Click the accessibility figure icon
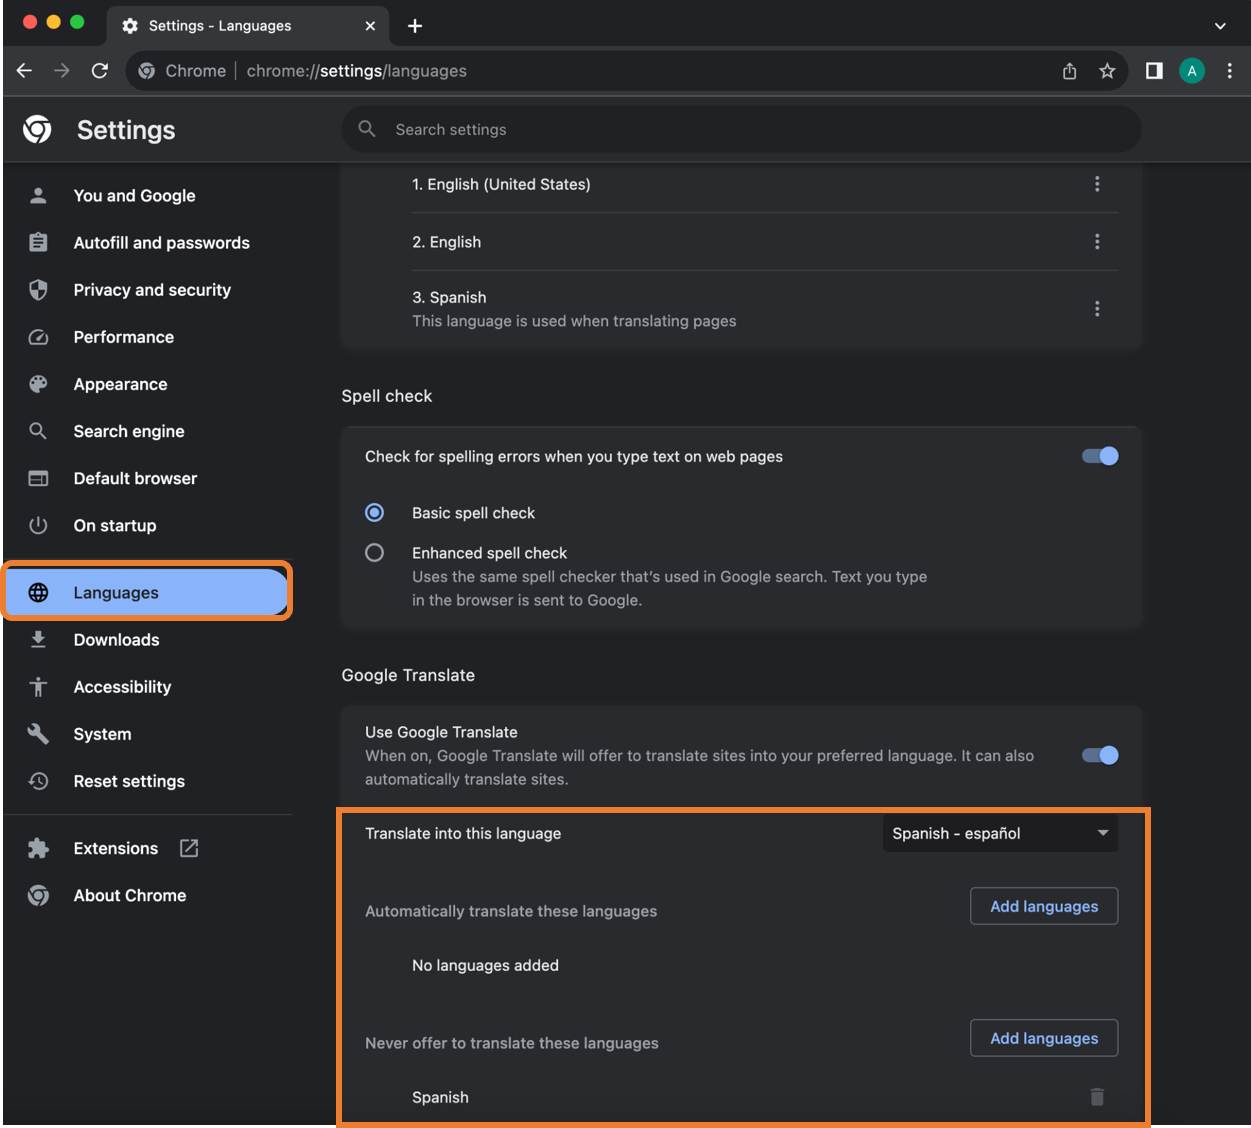This screenshot has width=1251, height=1128. coord(38,687)
